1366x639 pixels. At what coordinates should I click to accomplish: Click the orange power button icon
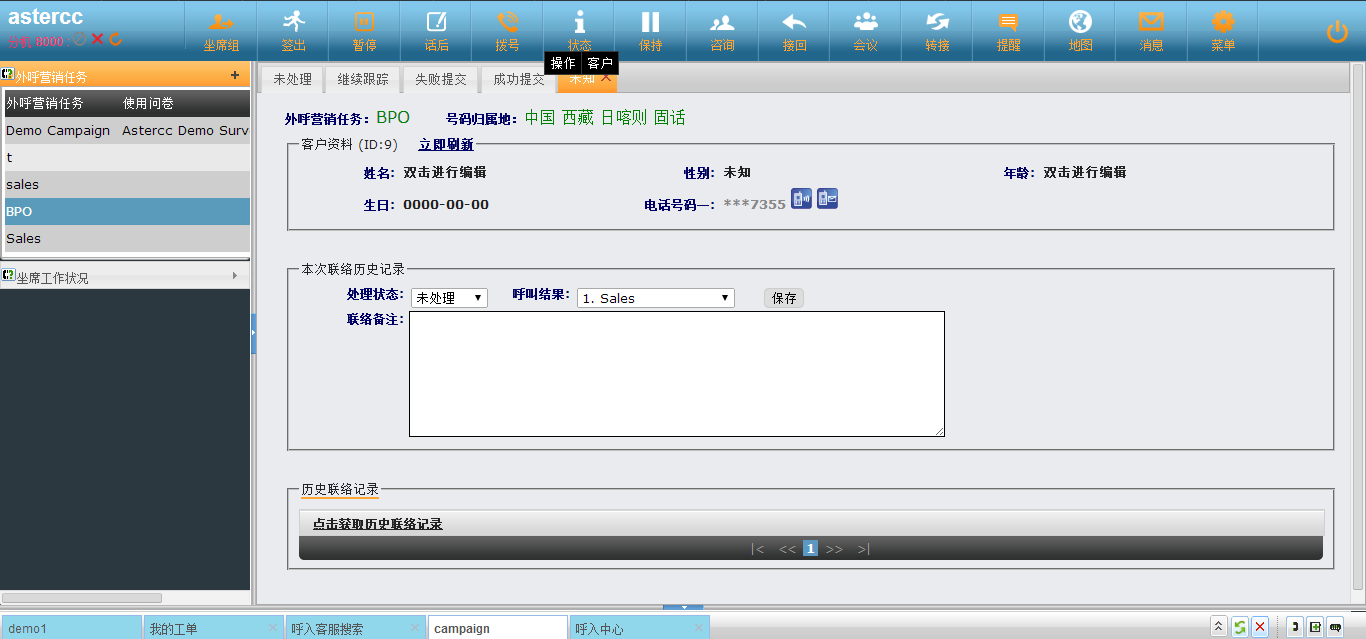(x=1337, y=32)
